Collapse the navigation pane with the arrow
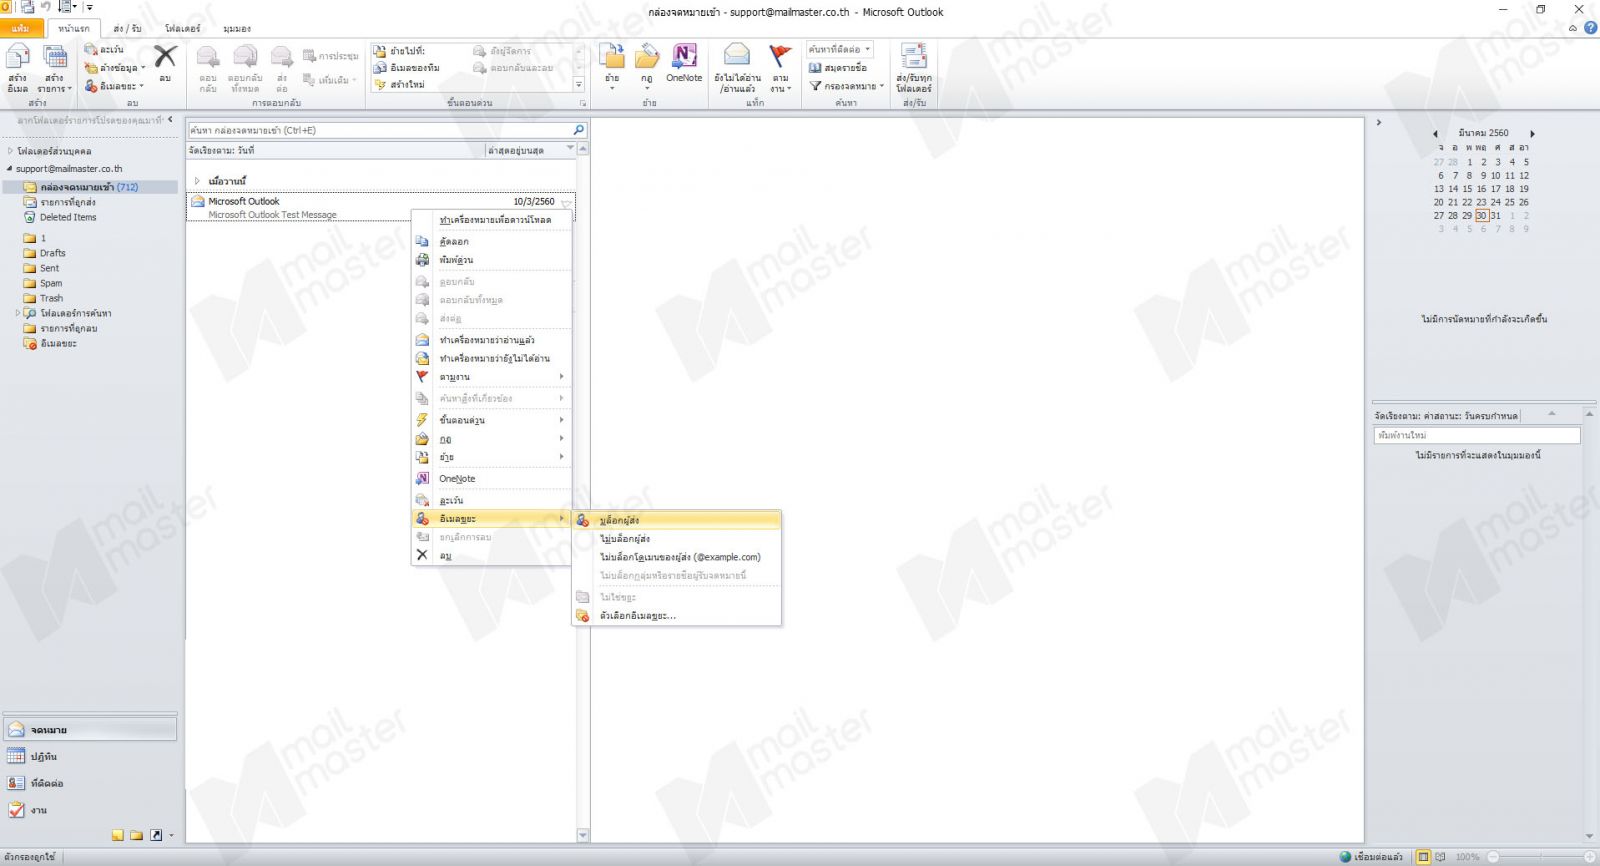1600x866 pixels. pos(170,120)
